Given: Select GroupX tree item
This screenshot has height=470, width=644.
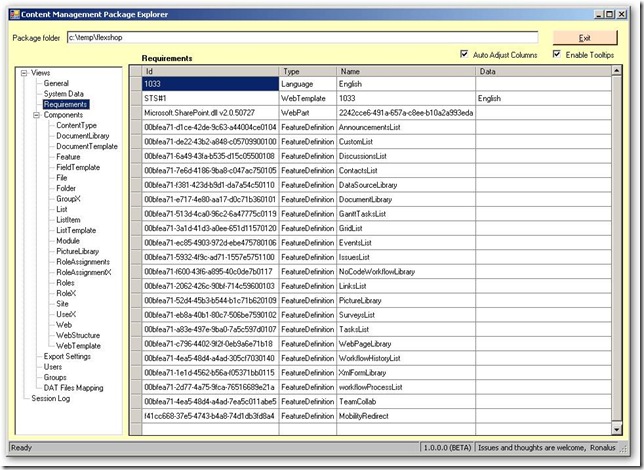Looking at the screenshot, I should pyautogui.click(x=68, y=199).
